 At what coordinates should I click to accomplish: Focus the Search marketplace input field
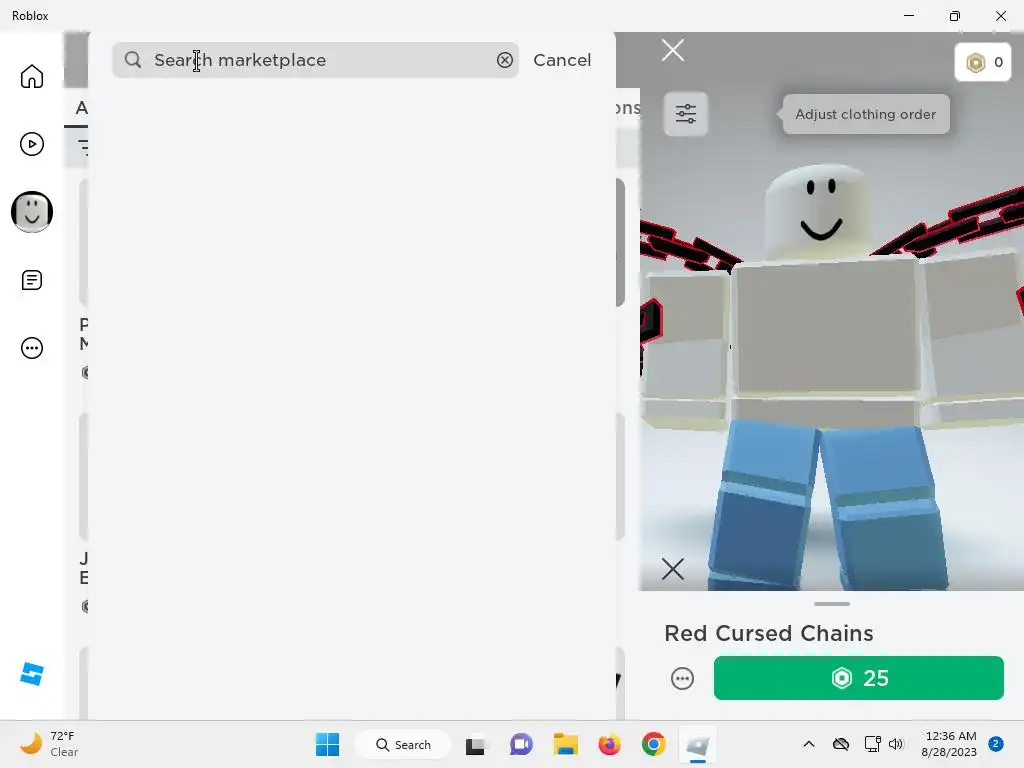315,60
